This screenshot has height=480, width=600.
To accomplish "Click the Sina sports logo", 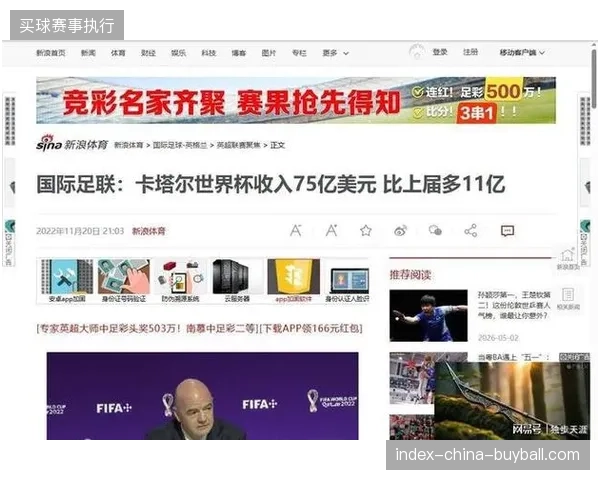I will 72,144.
